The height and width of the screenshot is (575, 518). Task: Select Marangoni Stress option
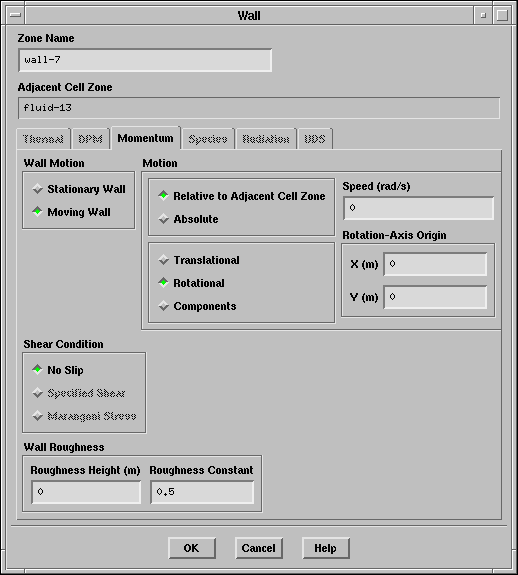85,416
